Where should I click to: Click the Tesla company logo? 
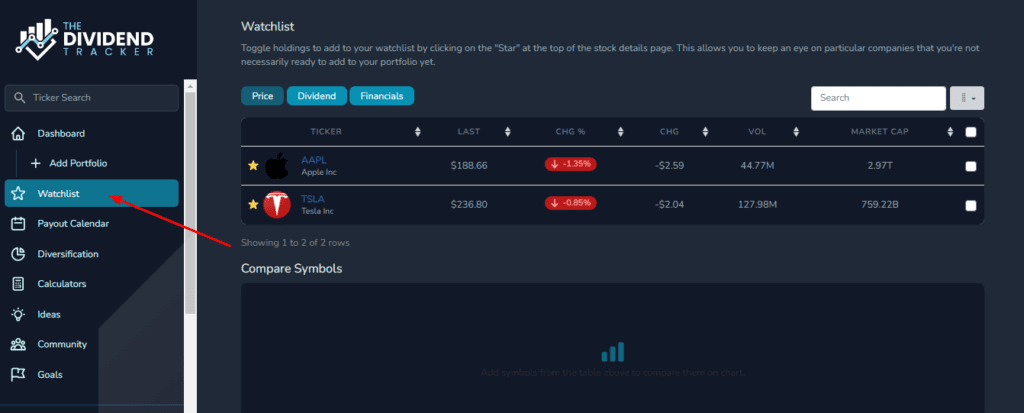click(277, 205)
